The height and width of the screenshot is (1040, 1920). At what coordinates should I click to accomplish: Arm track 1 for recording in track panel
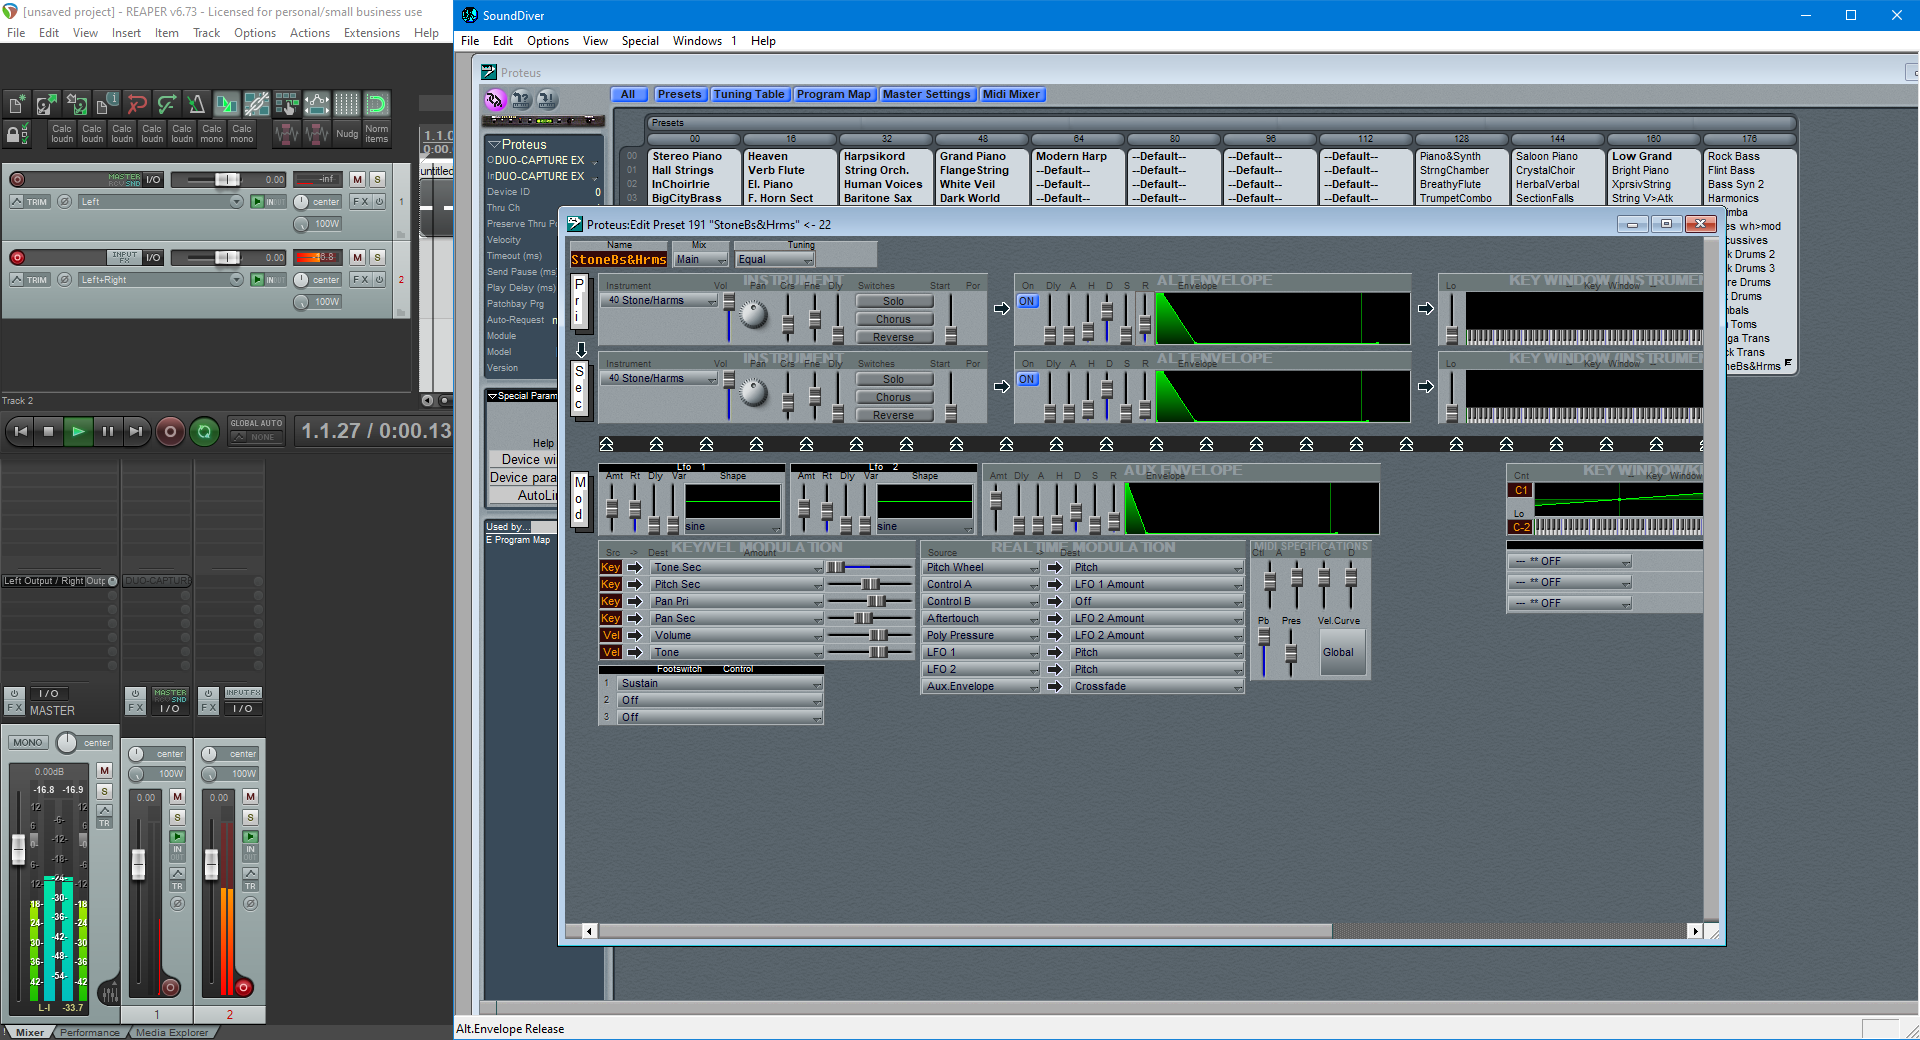point(17,179)
